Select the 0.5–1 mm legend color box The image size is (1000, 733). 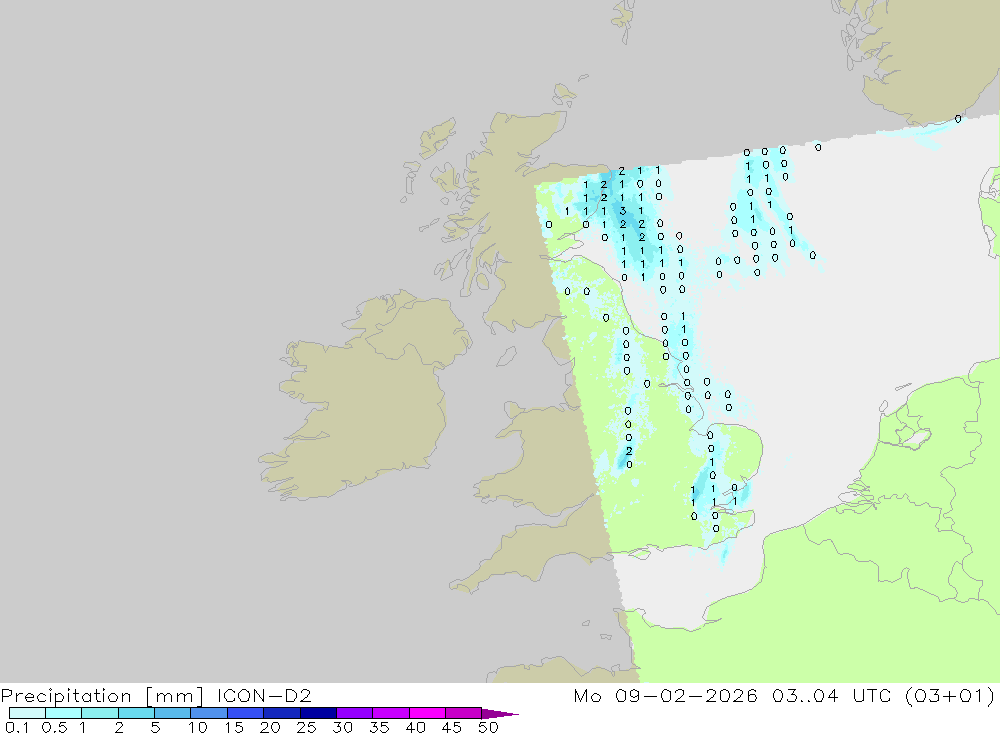coord(64,713)
